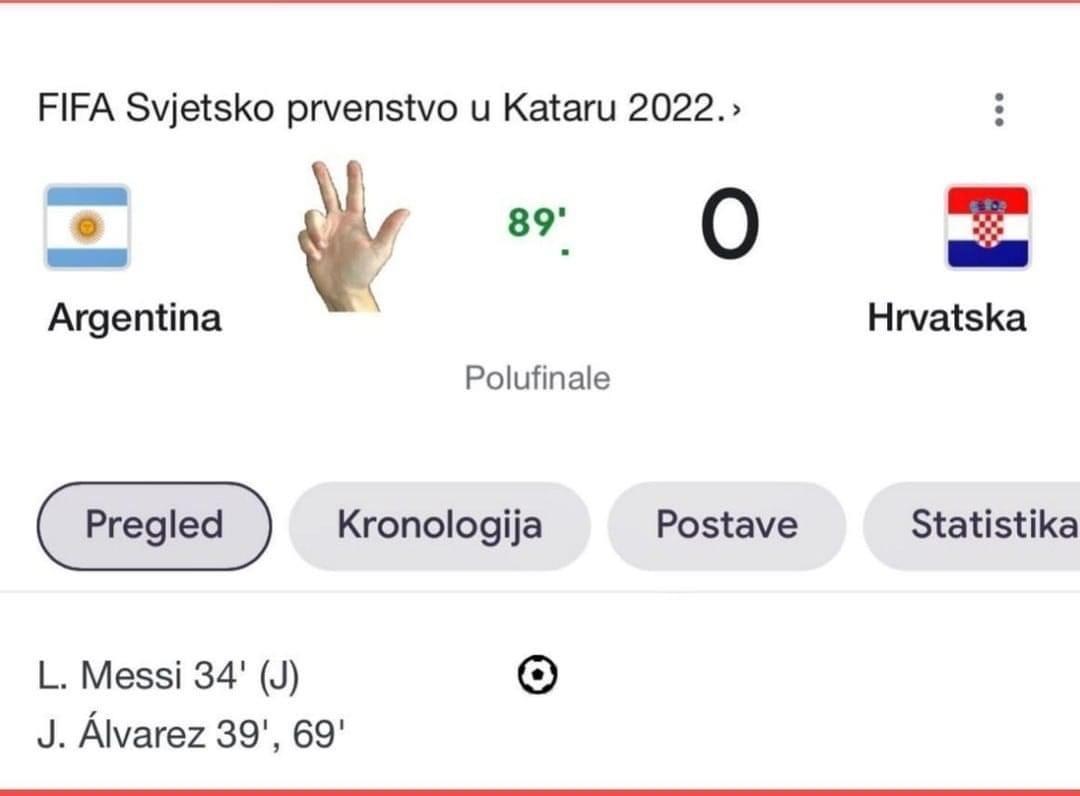Open the Postave tab
1080x796 pixels.
[x=727, y=526]
